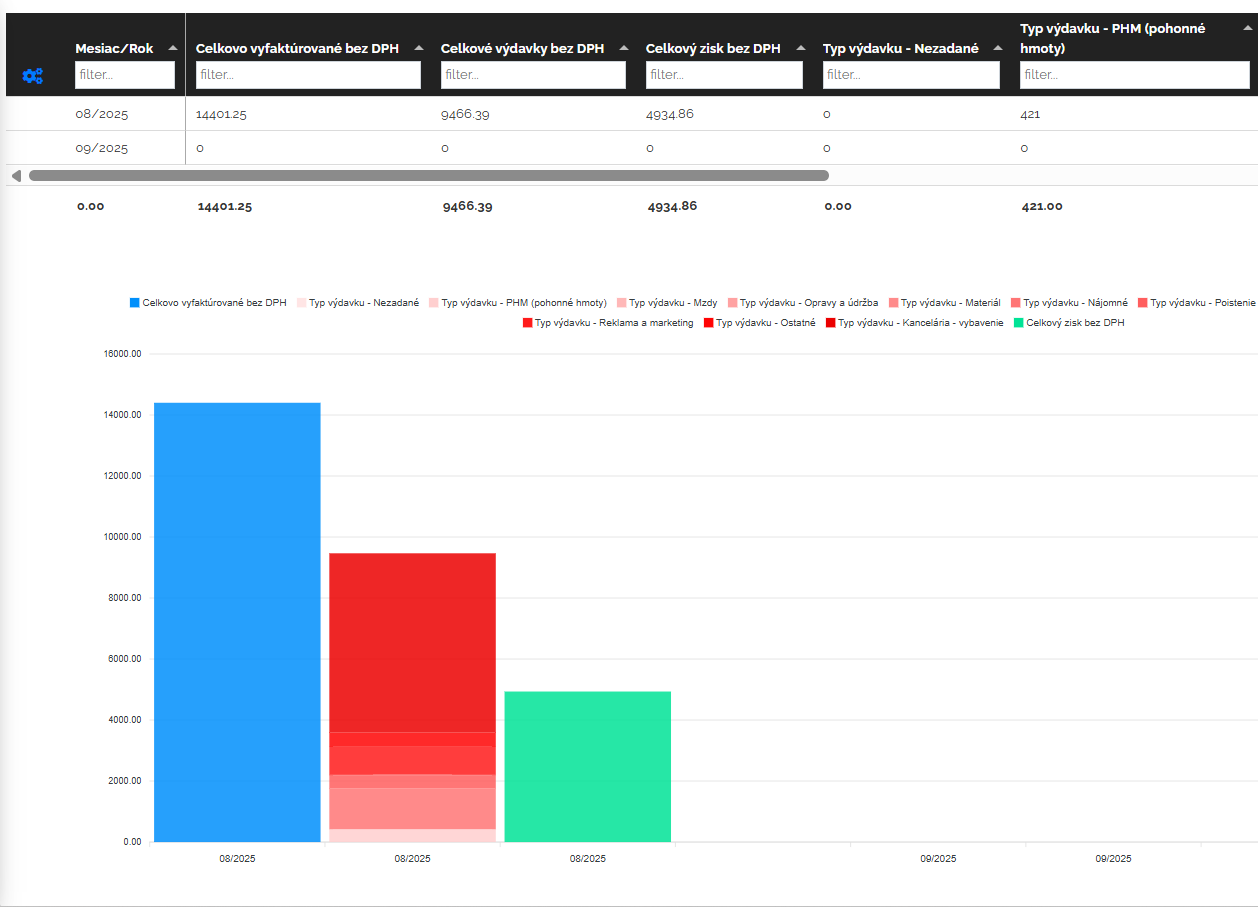Focus the Celkové výdavky bez DPH filter
Viewport: 1258px width, 907px height.
[x=533, y=75]
